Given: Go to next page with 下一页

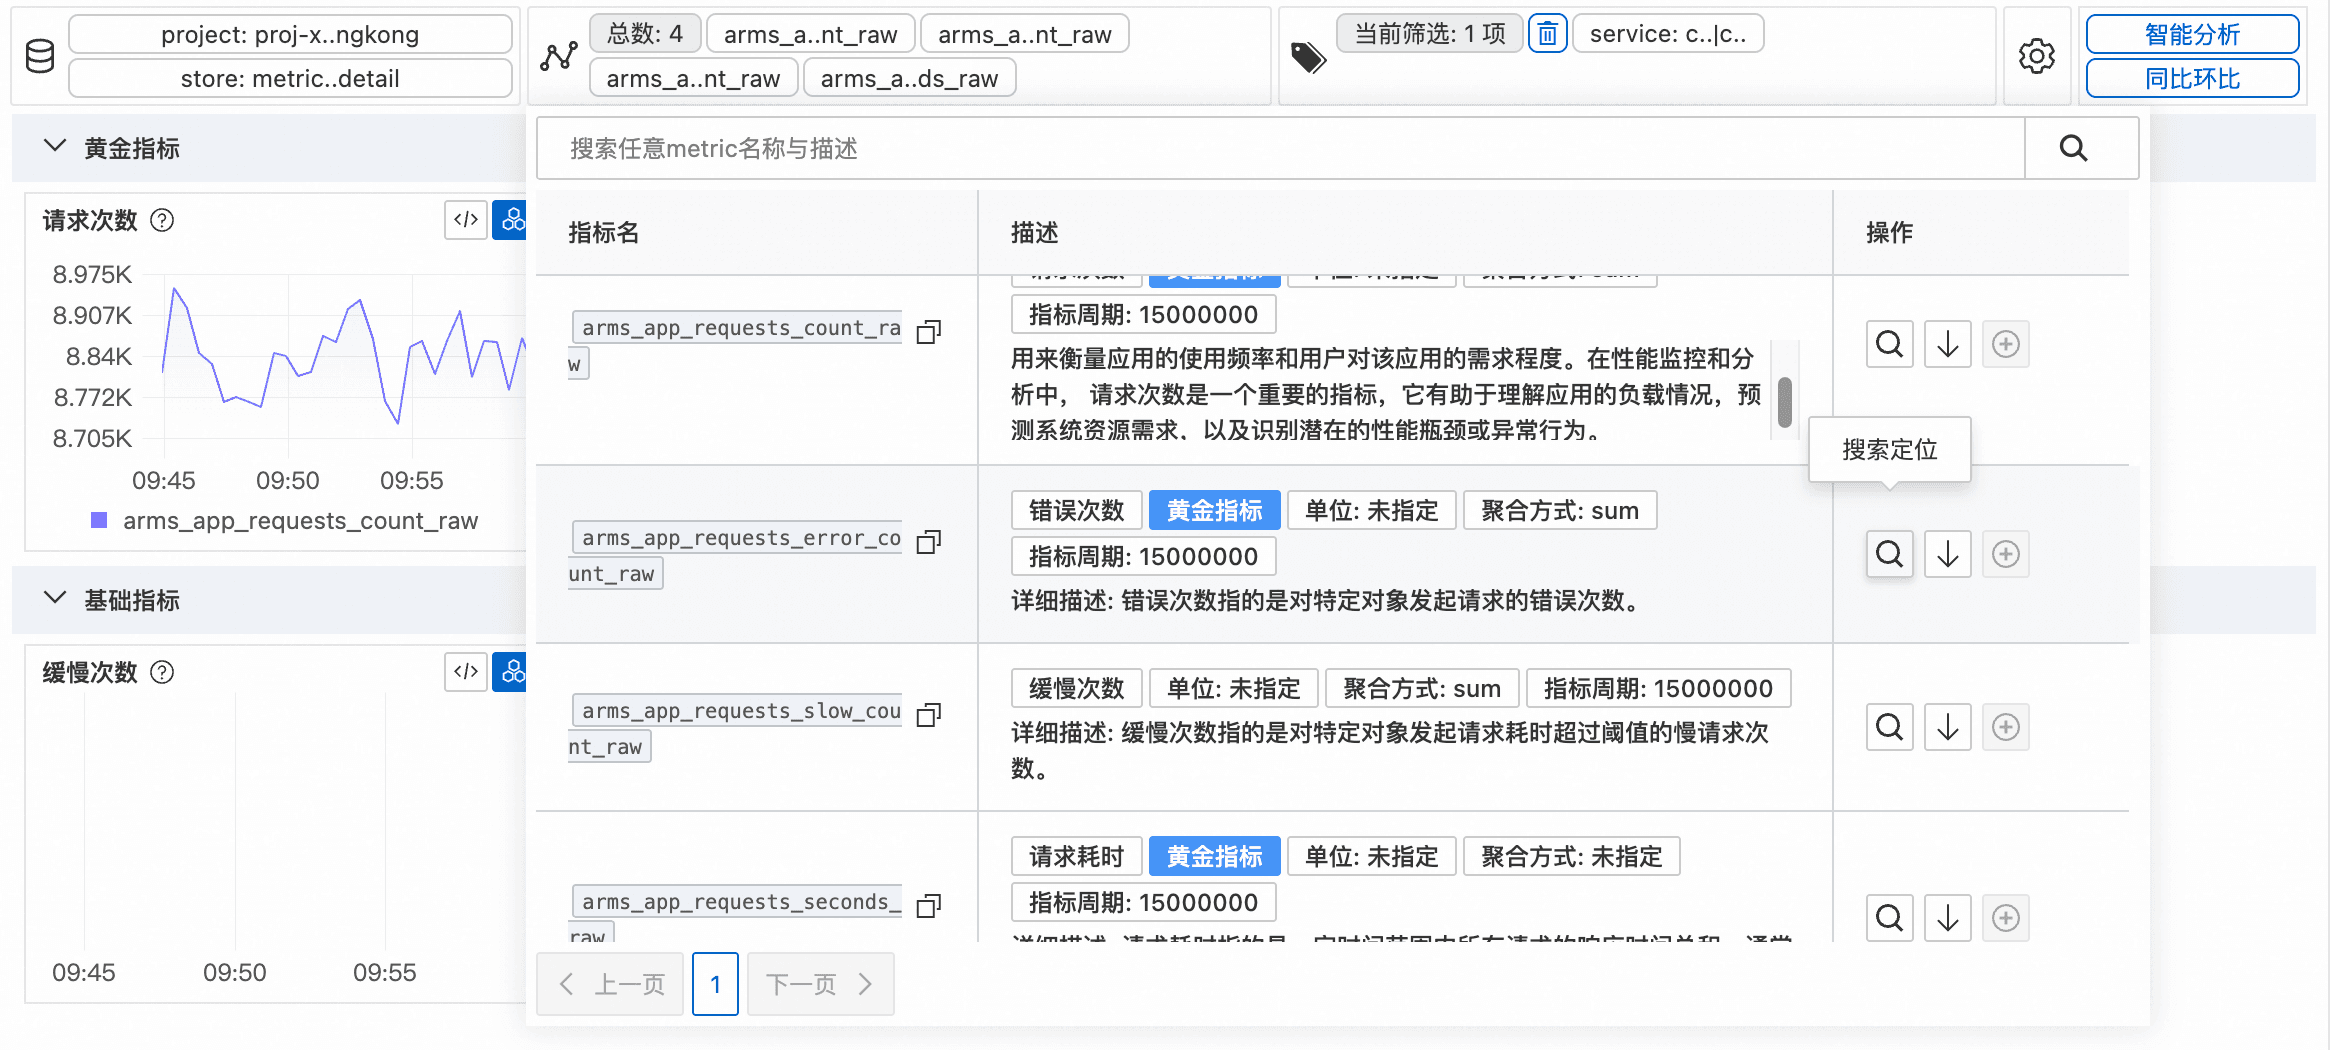Looking at the screenshot, I should pyautogui.click(x=820, y=984).
